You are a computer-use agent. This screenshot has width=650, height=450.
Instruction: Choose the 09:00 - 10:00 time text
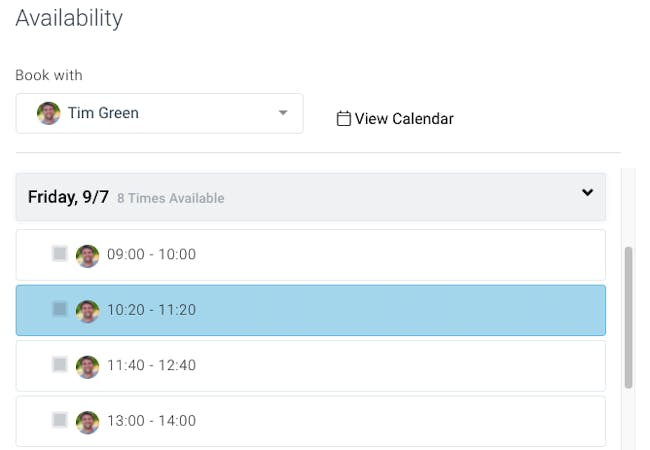tap(151, 255)
